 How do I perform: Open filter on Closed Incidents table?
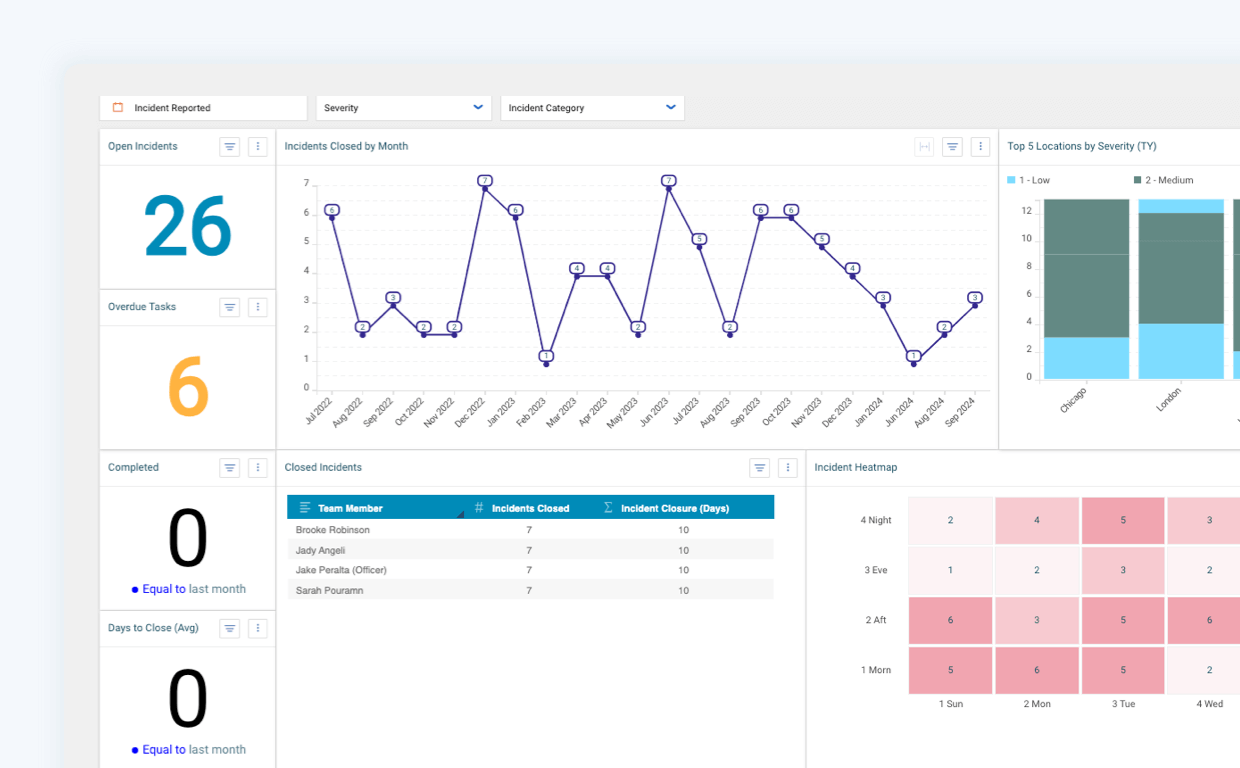[x=760, y=468]
